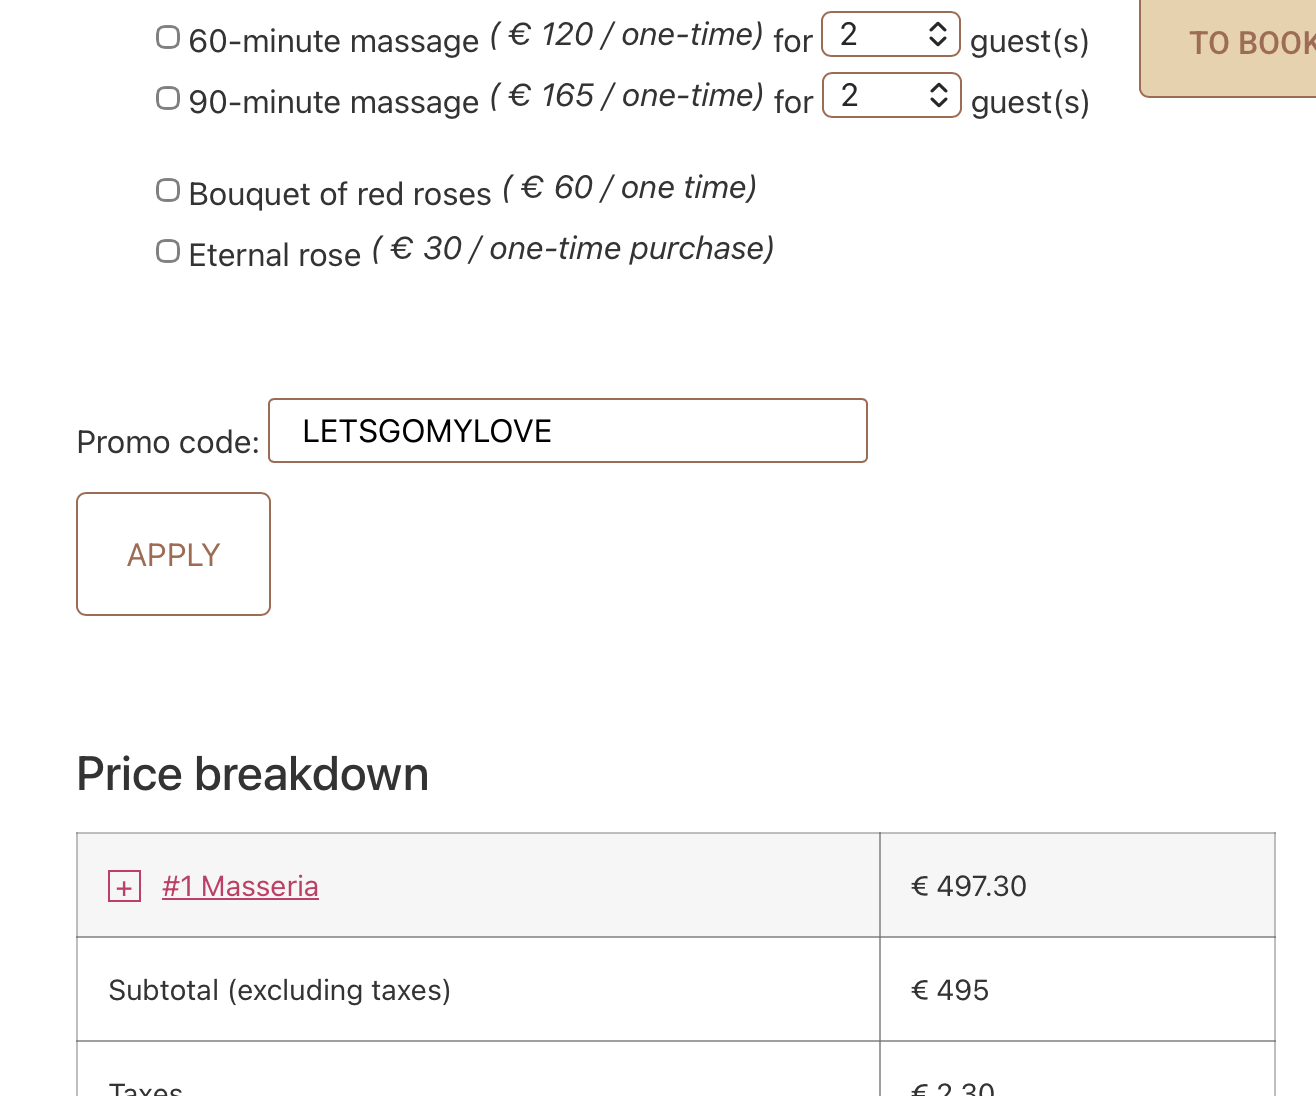Enable the Bouquet of red roses checkbox
The image size is (1316, 1096).
tap(168, 190)
